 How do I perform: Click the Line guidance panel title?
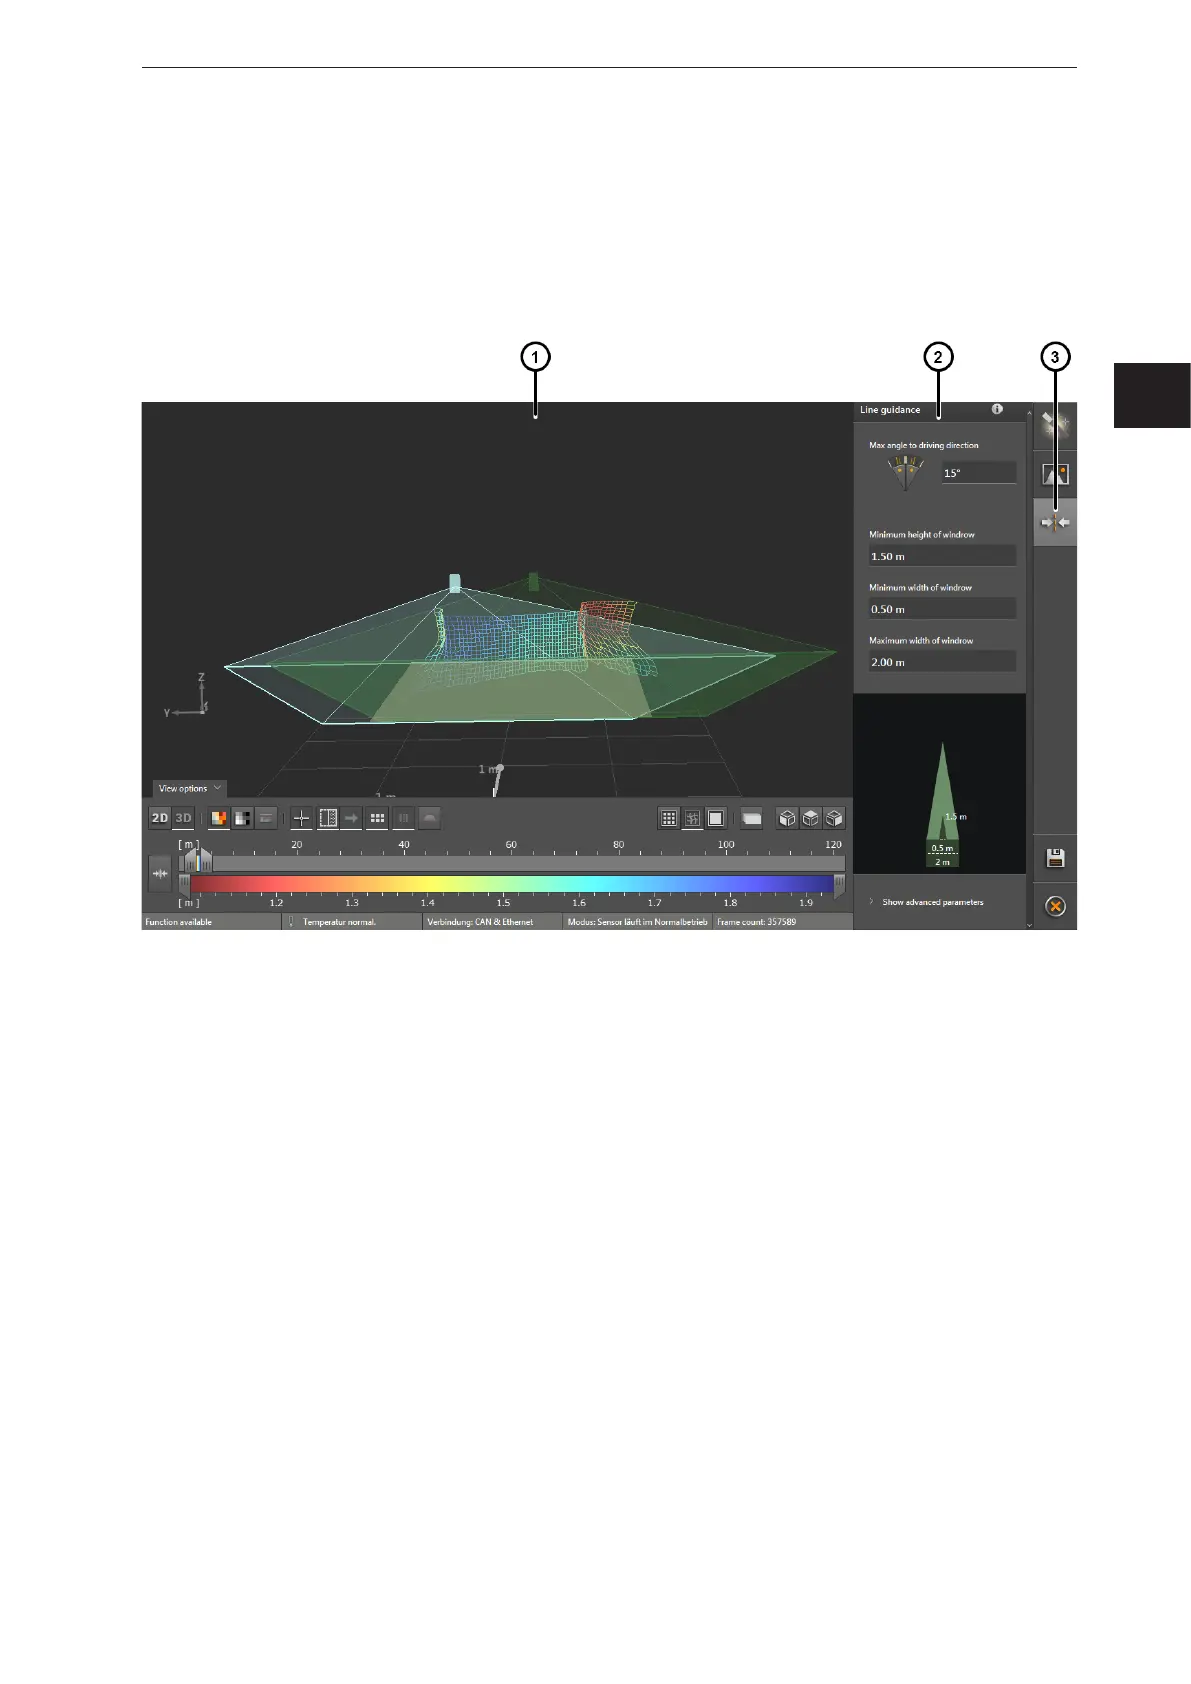(x=890, y=410)
